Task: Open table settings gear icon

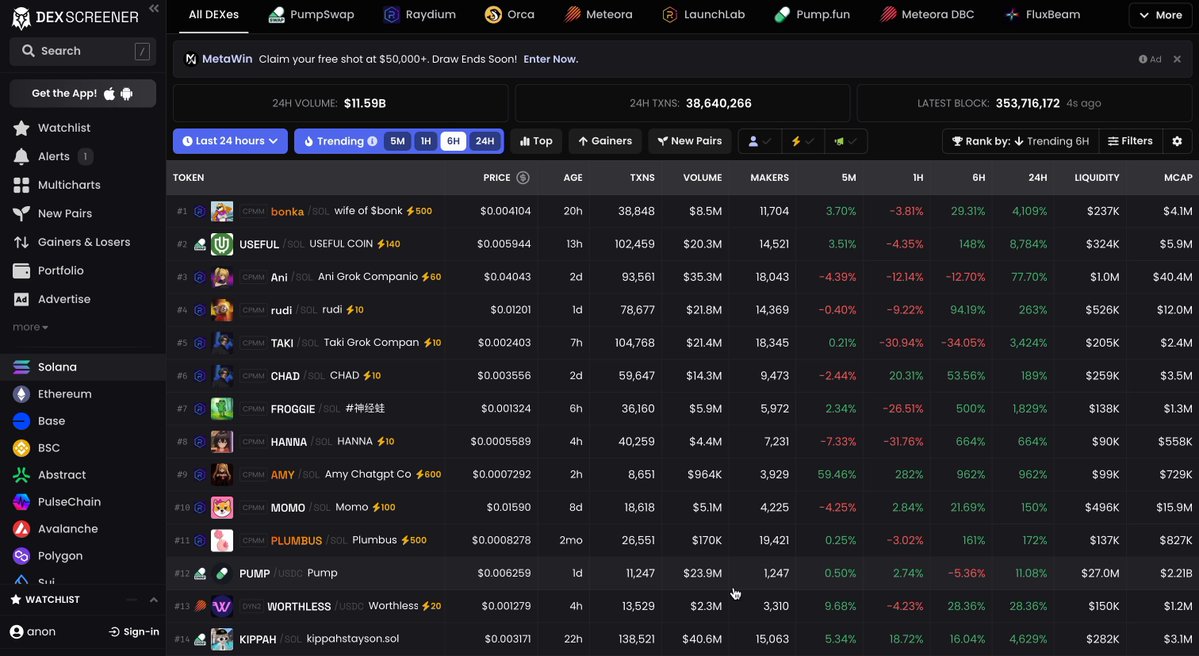Action: [x=1177, y=141]
